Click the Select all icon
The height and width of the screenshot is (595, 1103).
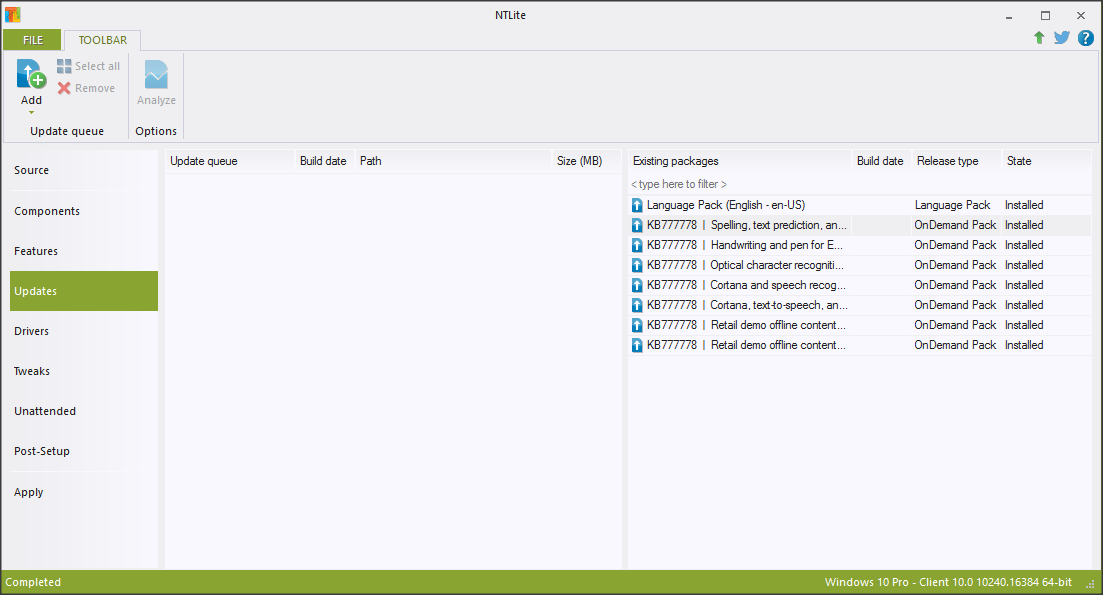click(64, 66)
